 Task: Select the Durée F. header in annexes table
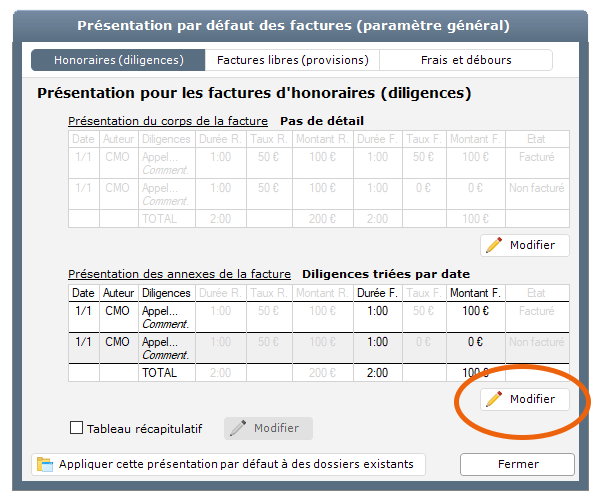(x=378, y=293)
